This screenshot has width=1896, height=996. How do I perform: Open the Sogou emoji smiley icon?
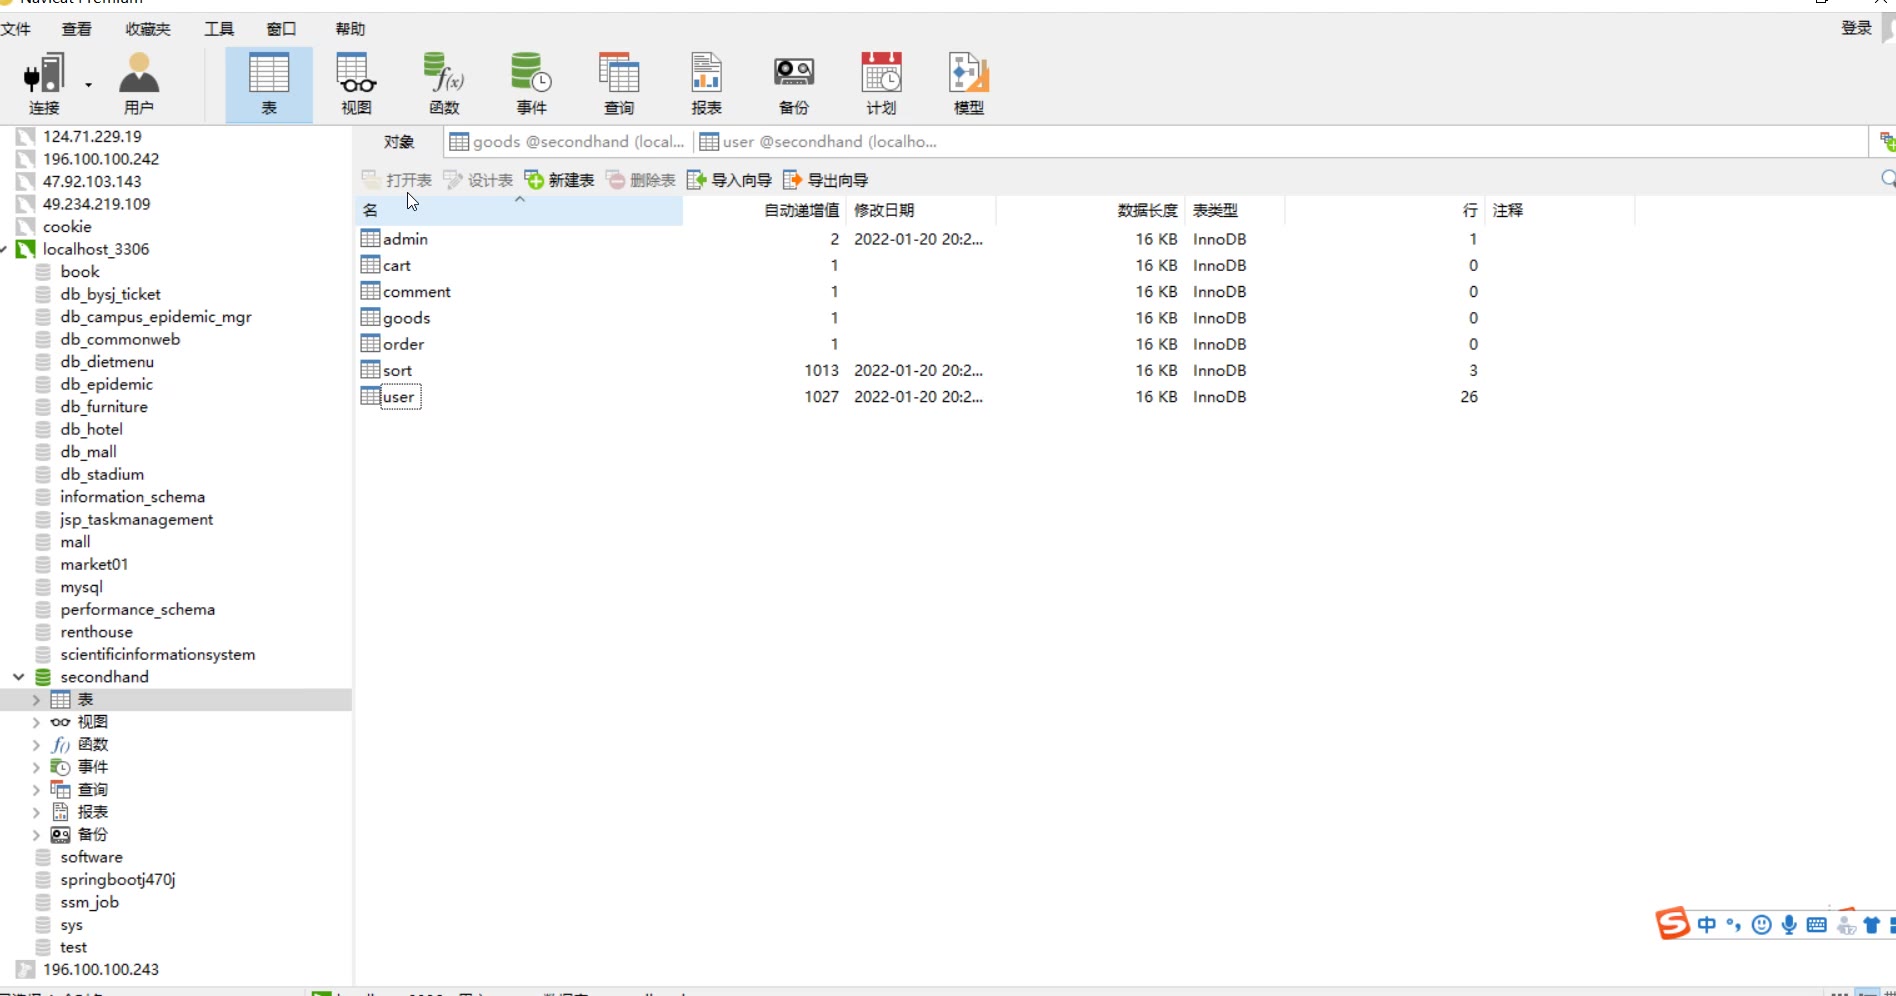click(1762, 925)
